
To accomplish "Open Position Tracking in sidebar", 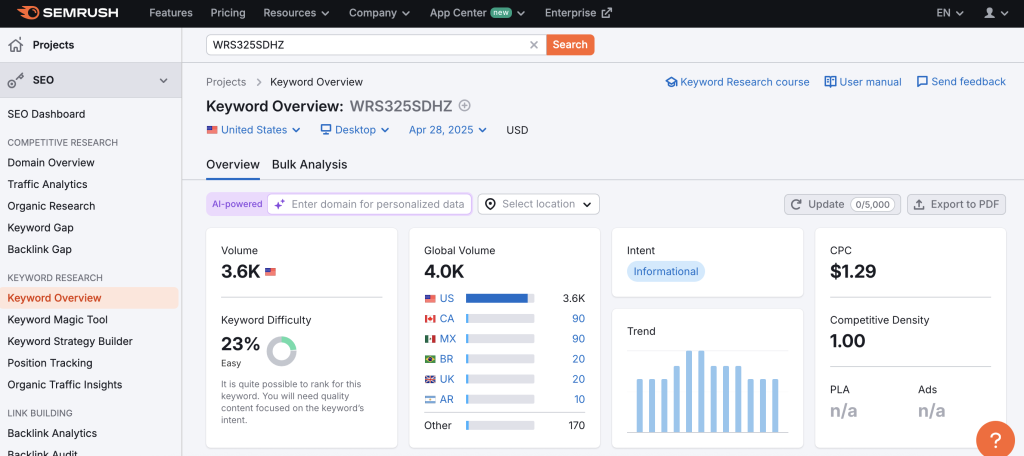I will coord(50,363).
